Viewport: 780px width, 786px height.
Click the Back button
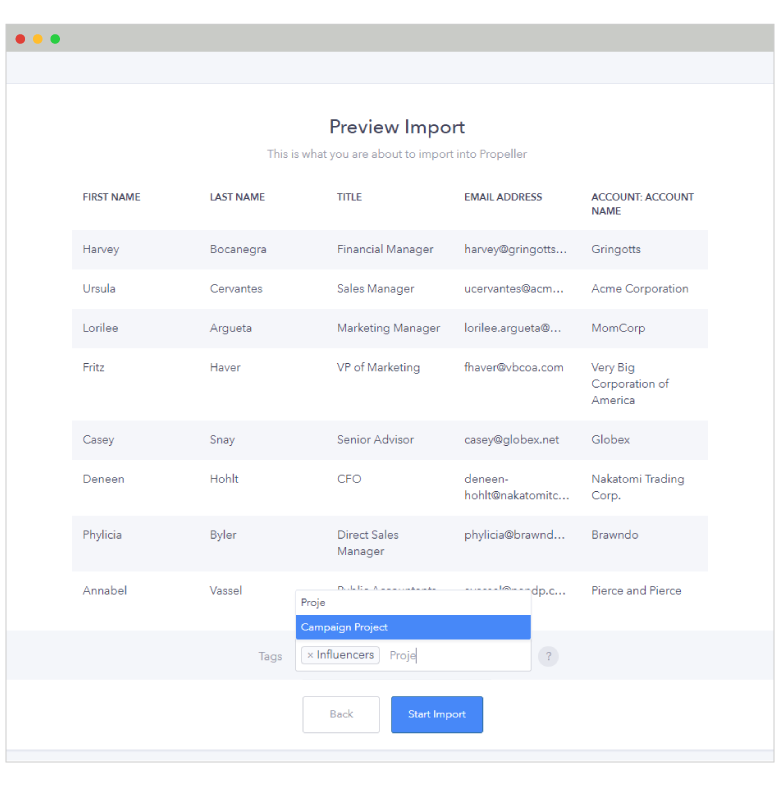click(341, 714)
